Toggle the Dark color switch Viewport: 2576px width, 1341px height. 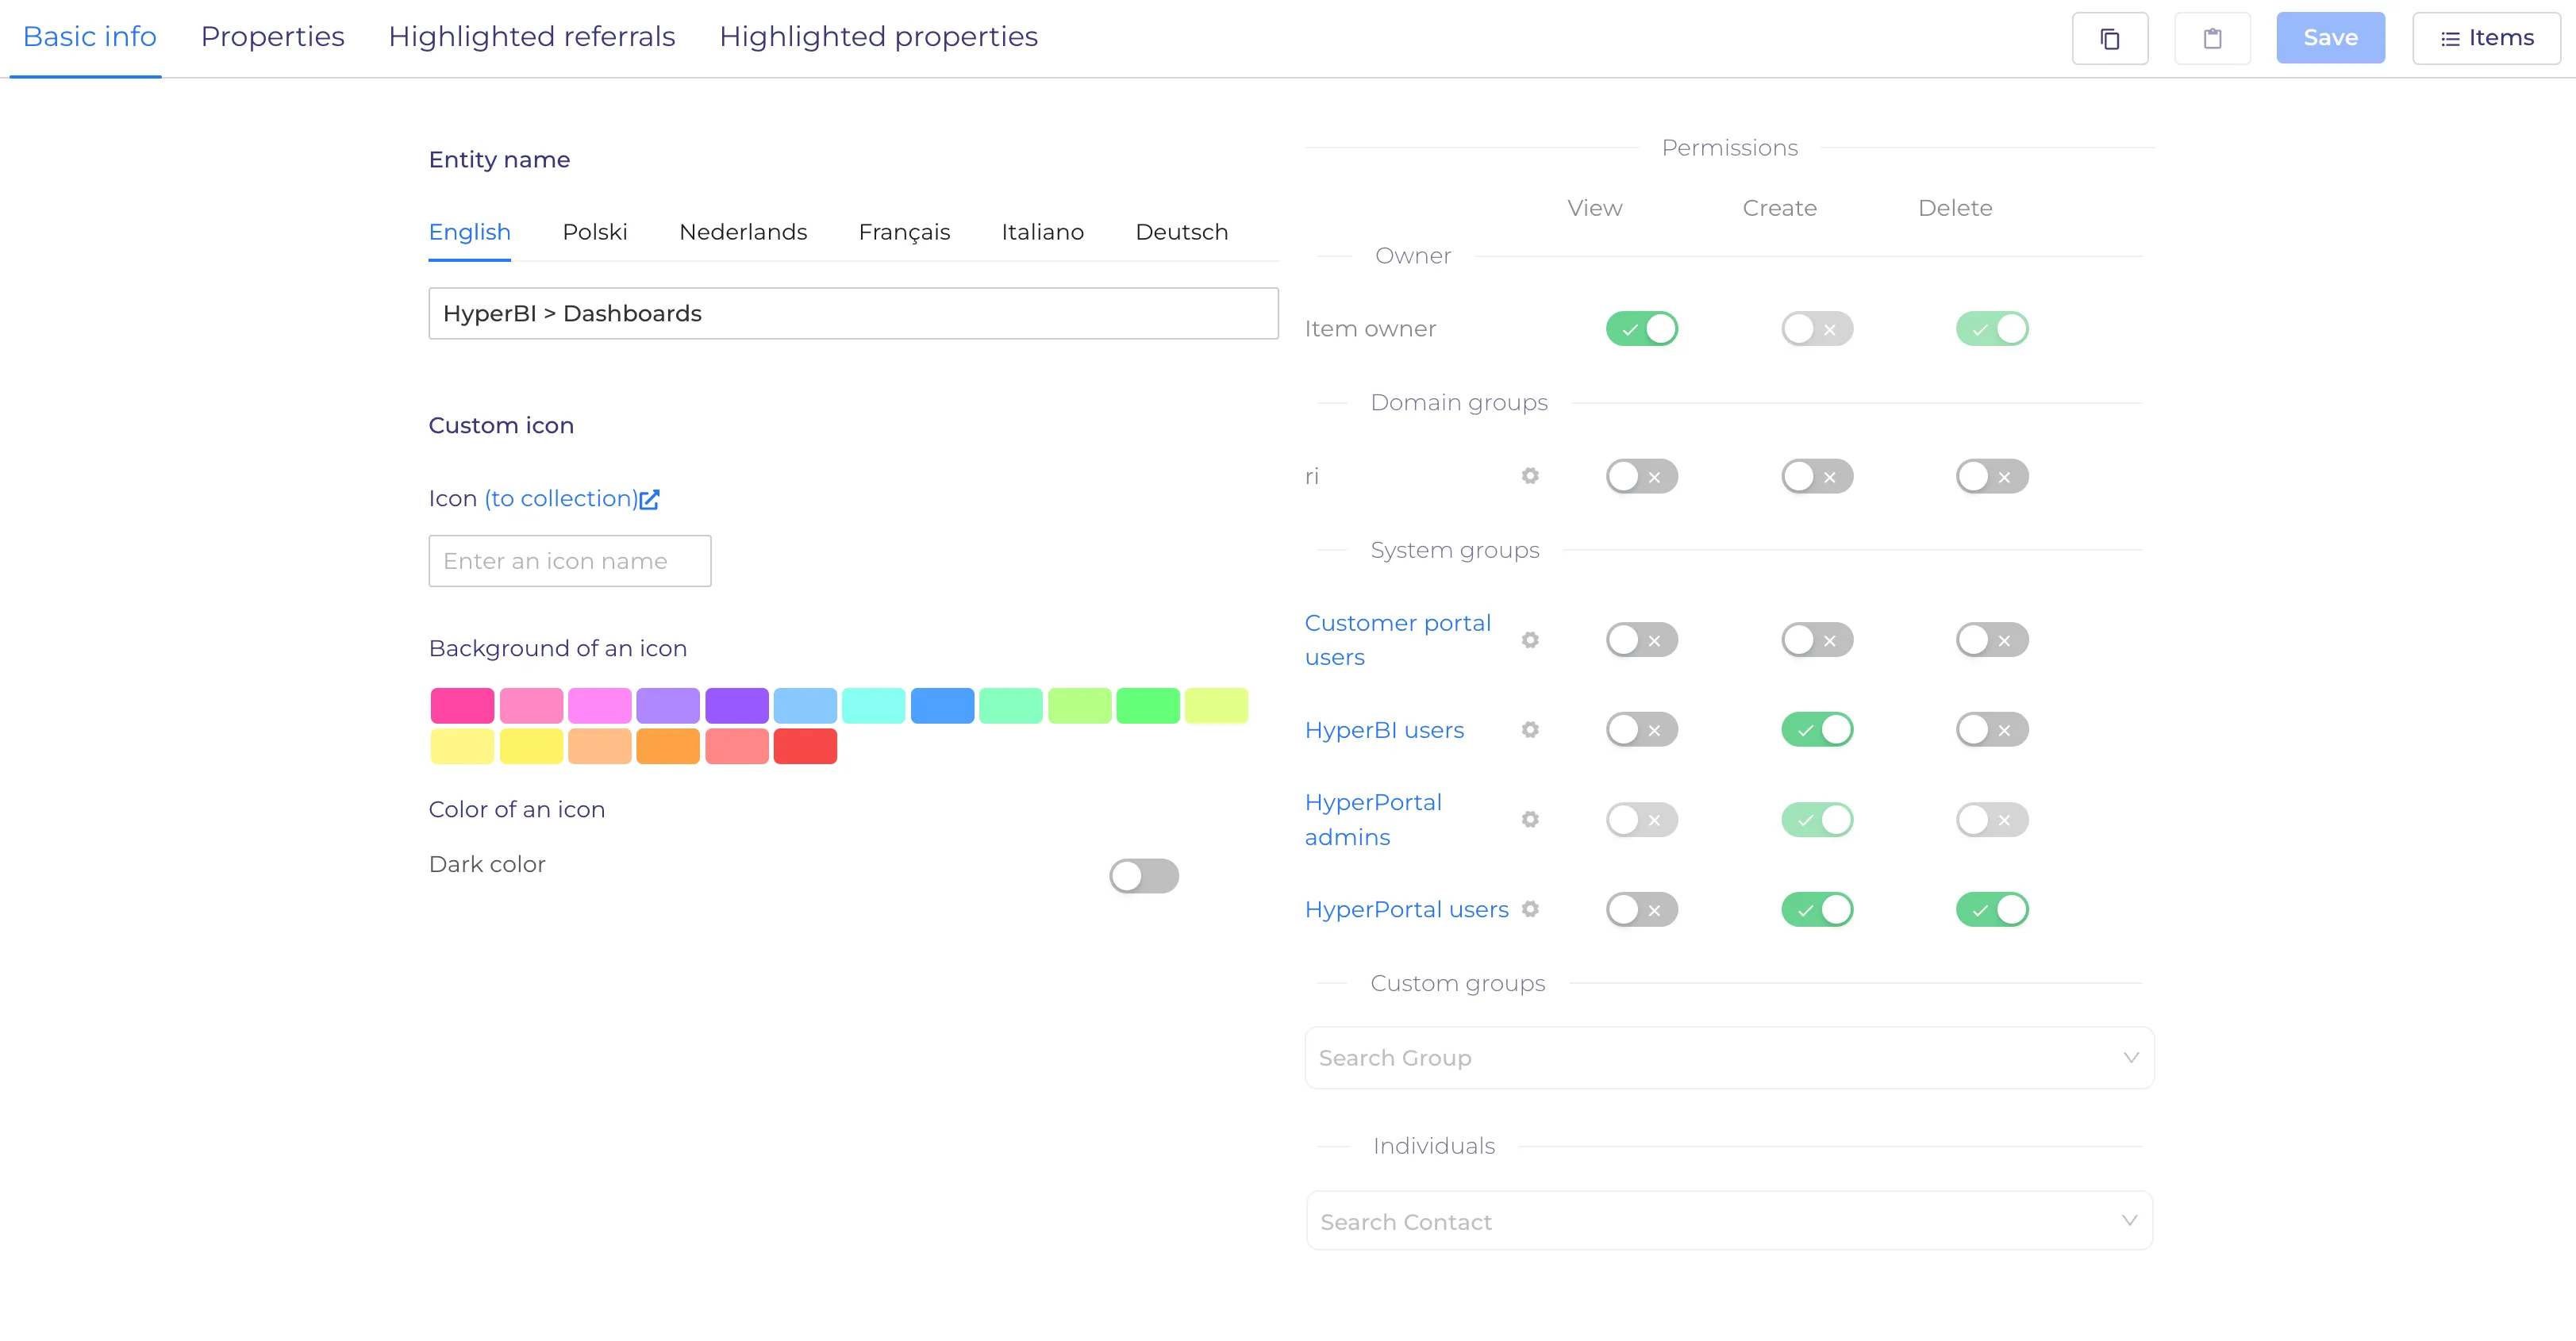pos(1144,876)
